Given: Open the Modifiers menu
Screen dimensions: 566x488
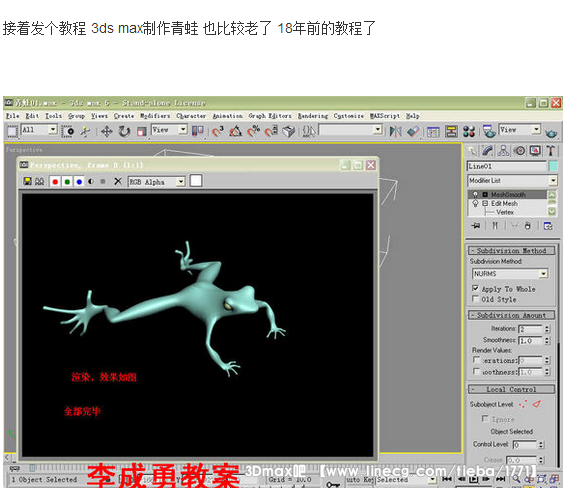Looking at the screenshot, I should pos(155,116).
